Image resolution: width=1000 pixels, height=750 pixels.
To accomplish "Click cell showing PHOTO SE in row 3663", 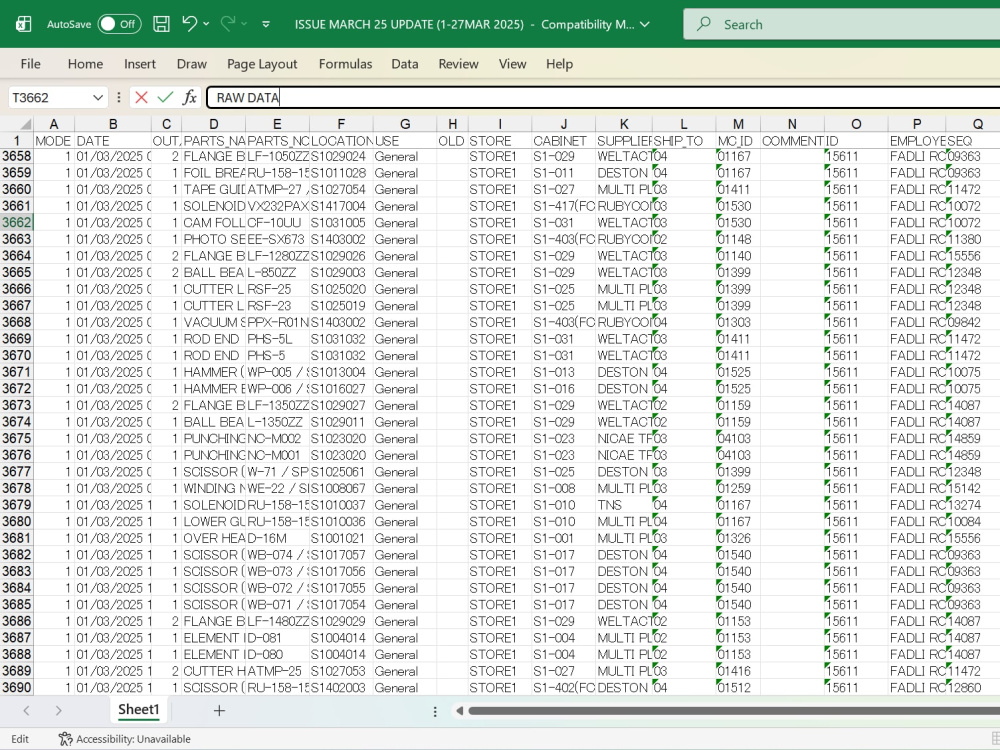I will tap(214, 239).
